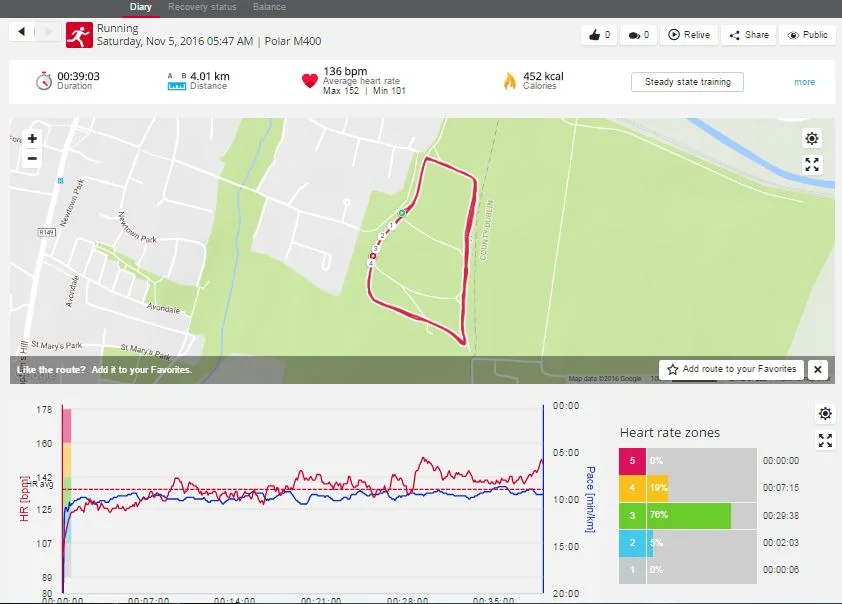Click the green 76% zone 3 bar
Viewport: 842px width, 604px height.
(x=689, y=515)
